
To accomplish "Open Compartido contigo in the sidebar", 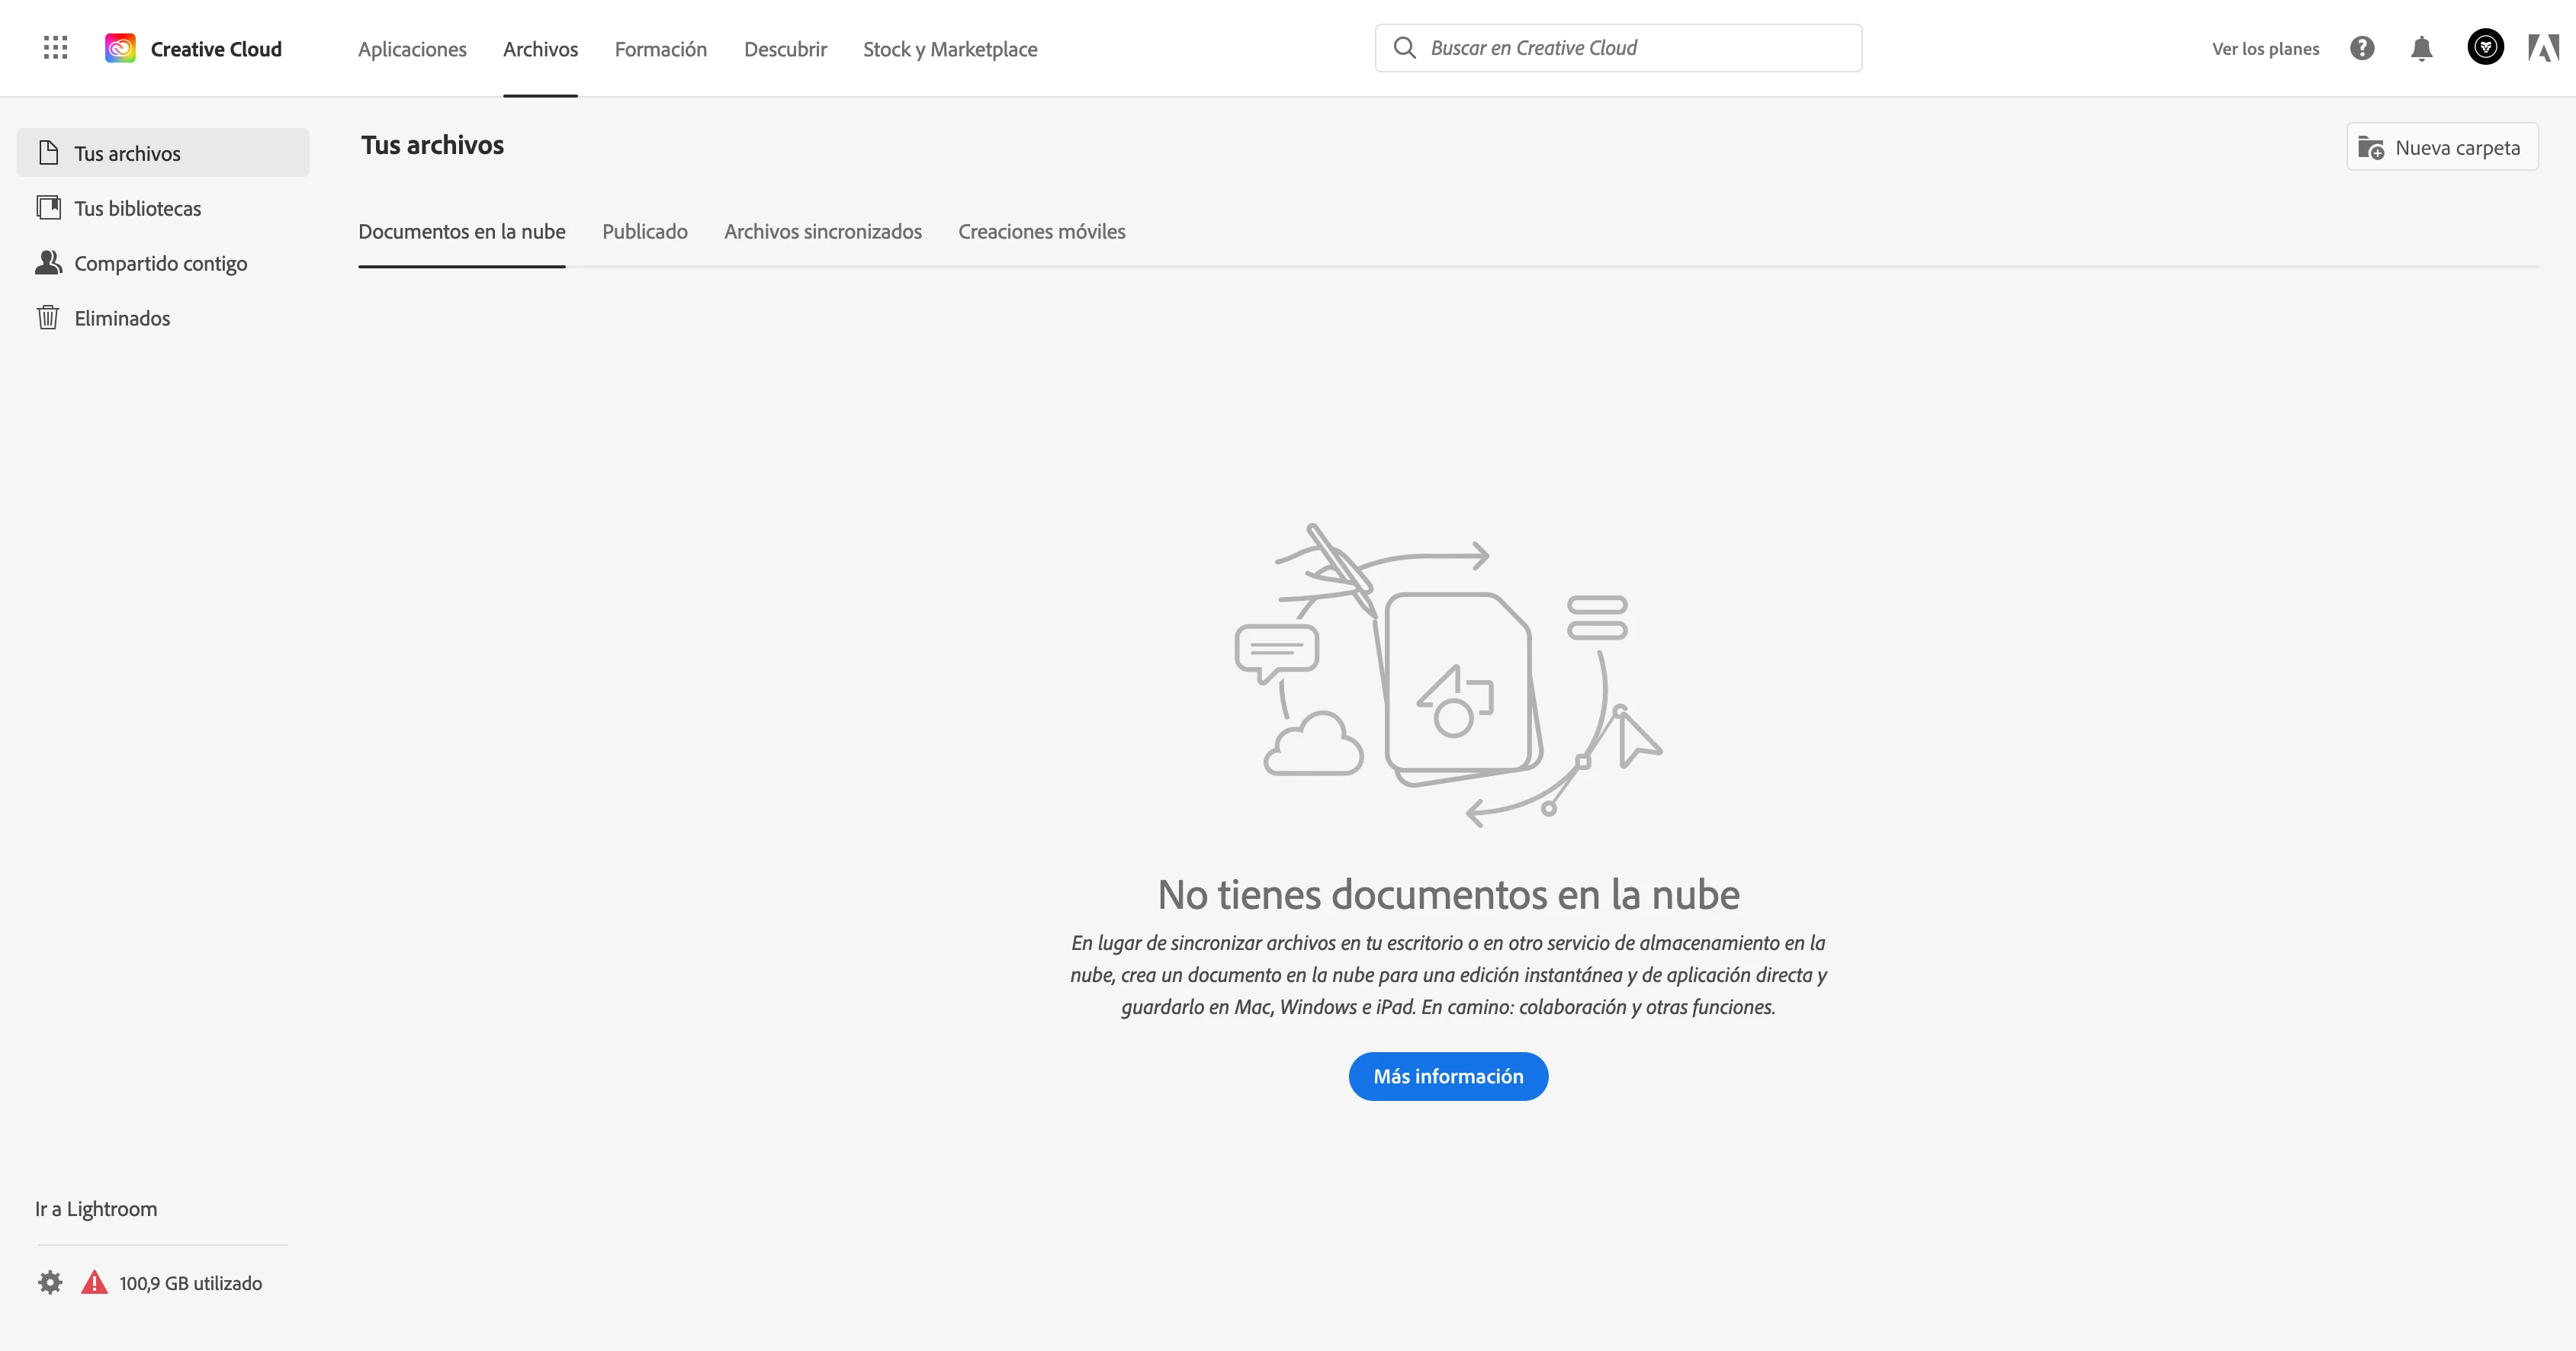I will pyautogui.click(x=160, y=263).
